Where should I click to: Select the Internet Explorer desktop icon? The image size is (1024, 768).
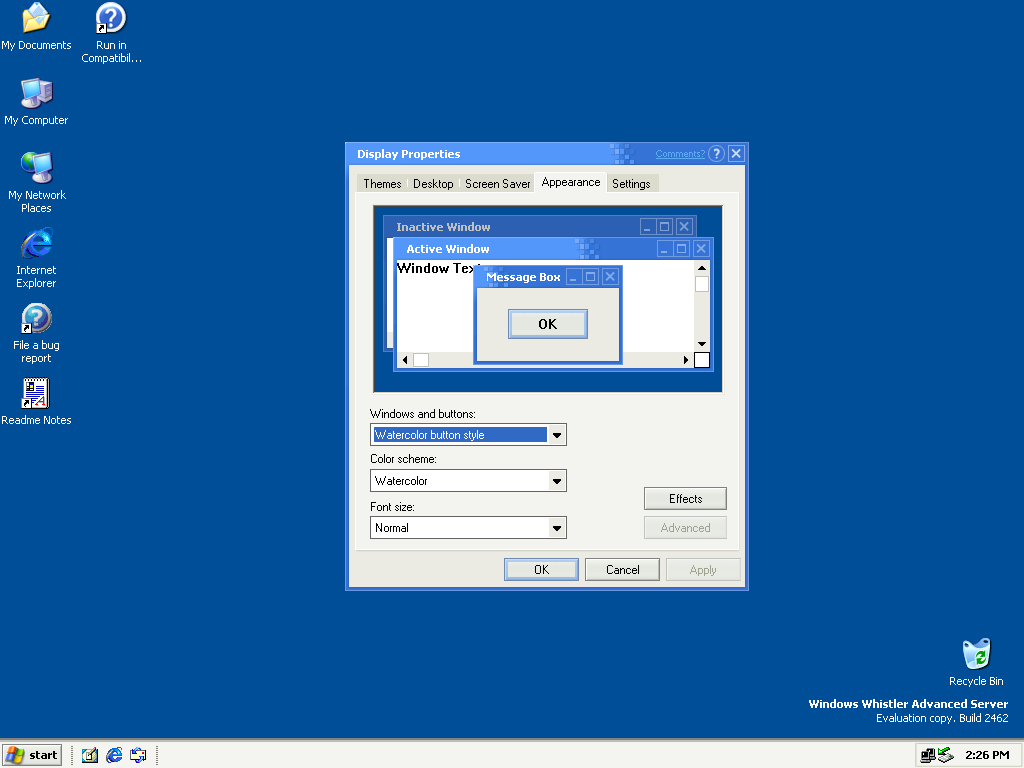[36, 258]
